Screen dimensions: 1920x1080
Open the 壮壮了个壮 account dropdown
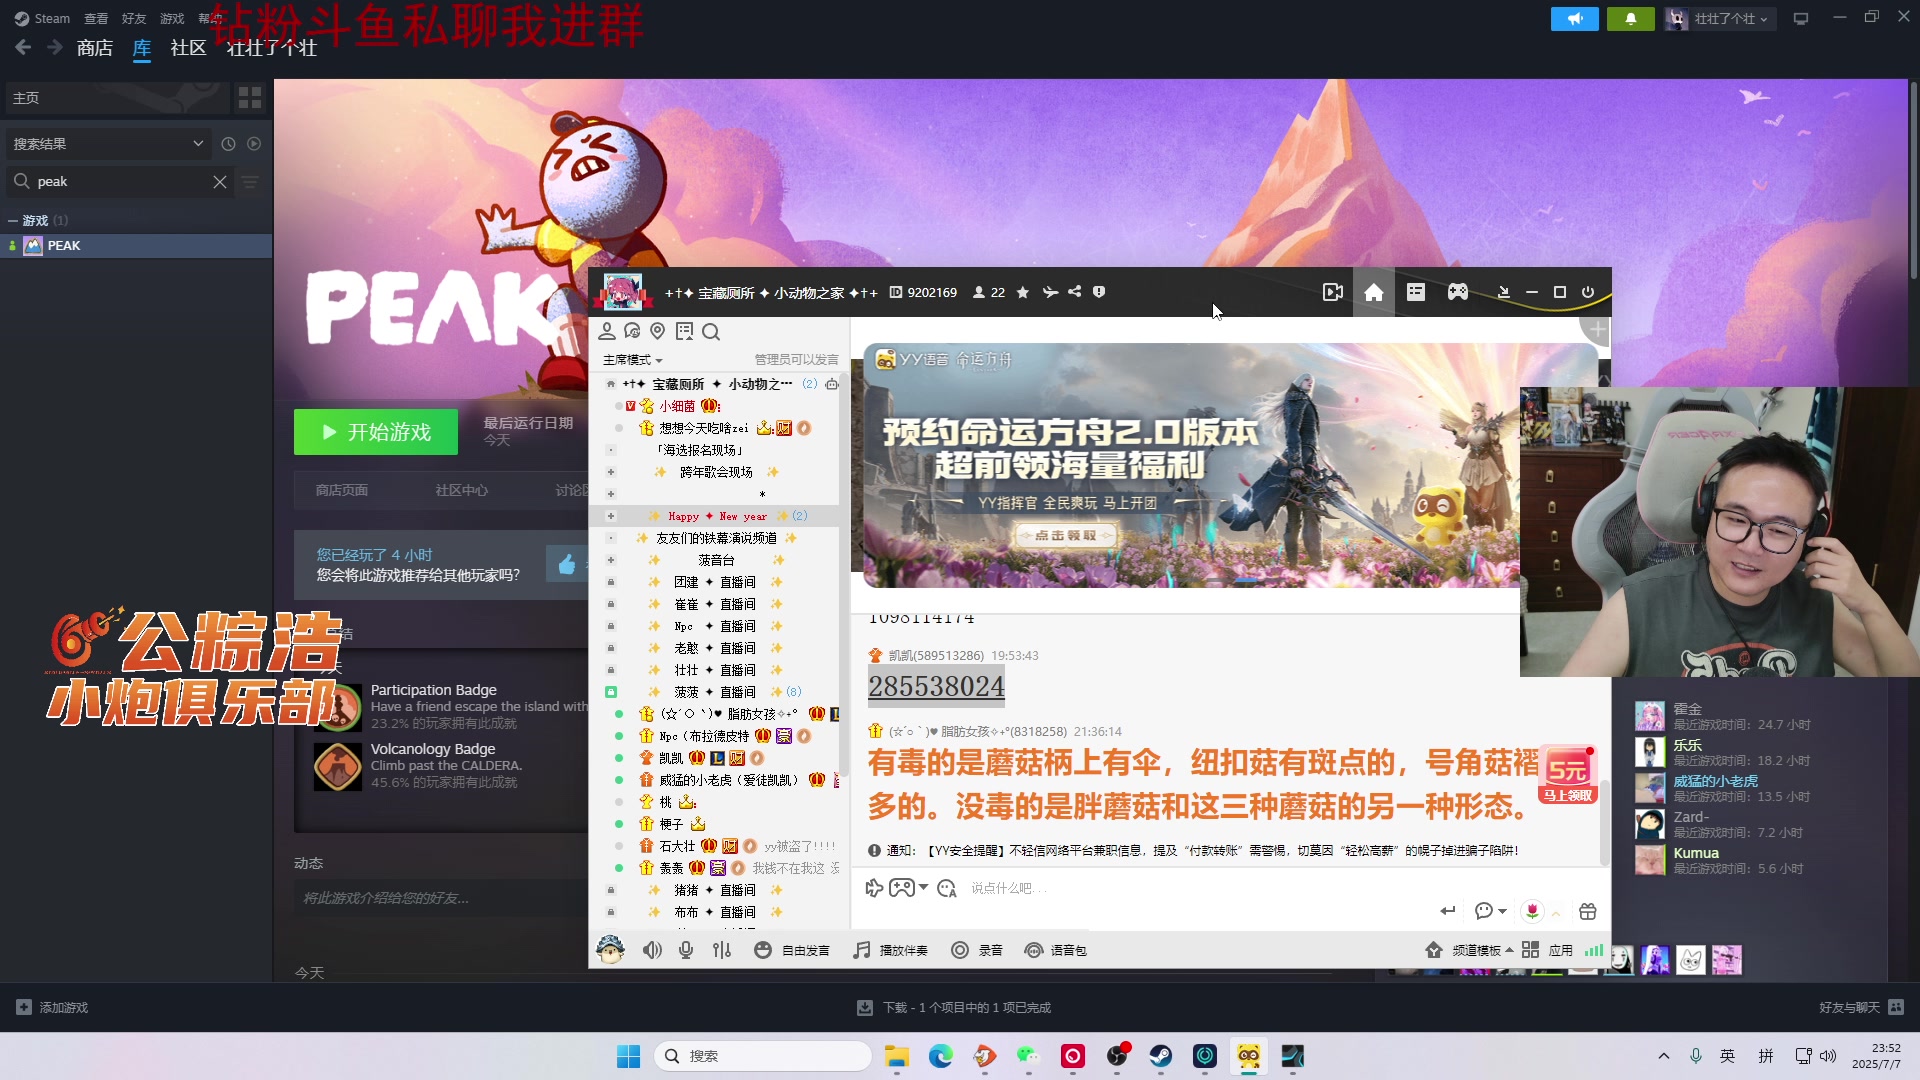point(1720,19)
